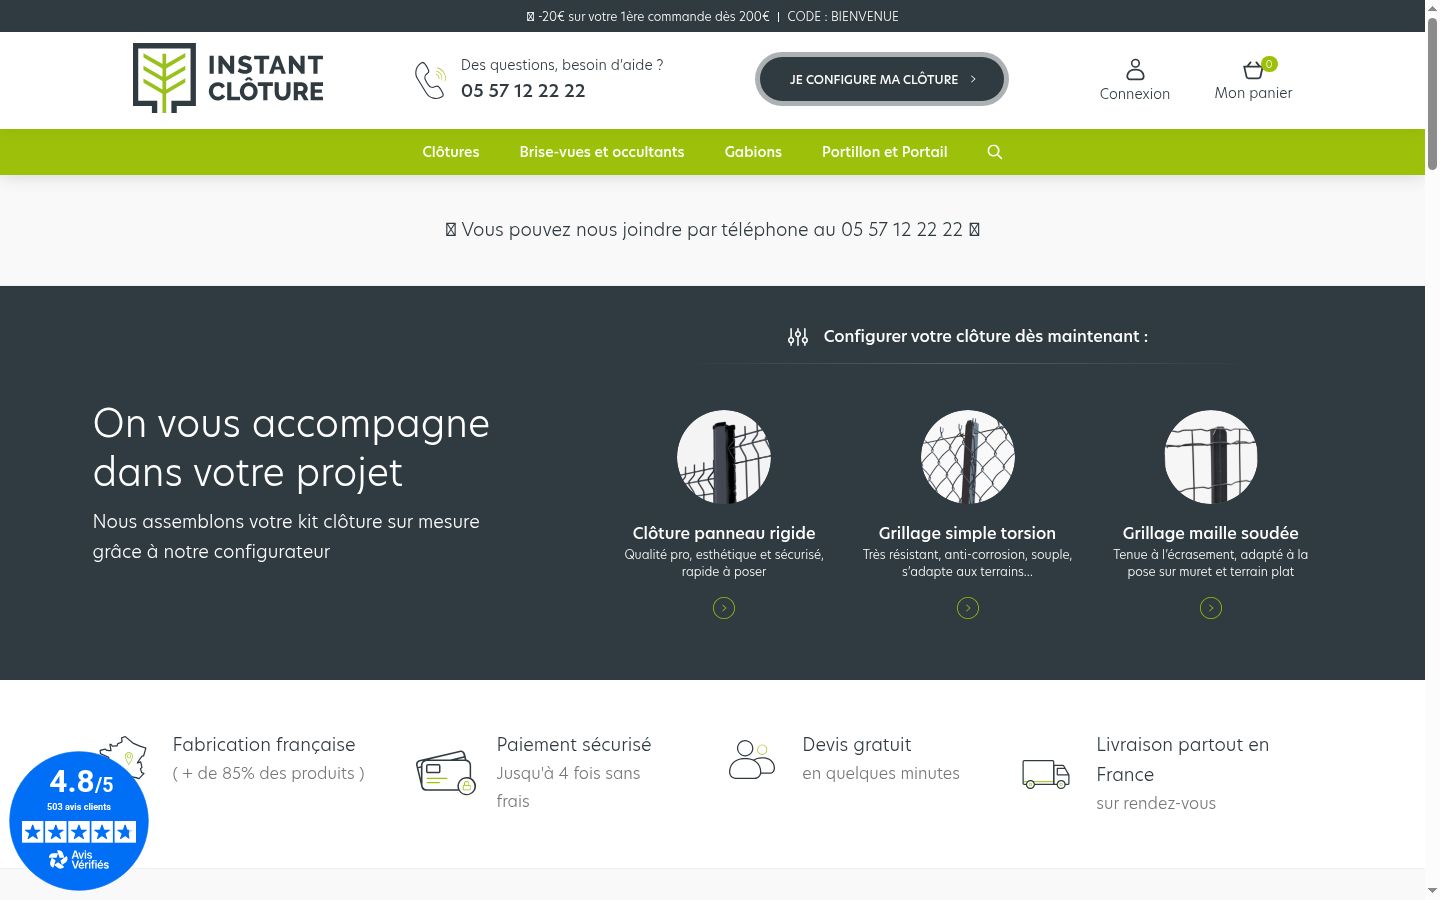Click the Mon panier link text
This screenshot has width=1440, height=900.
1253,93
